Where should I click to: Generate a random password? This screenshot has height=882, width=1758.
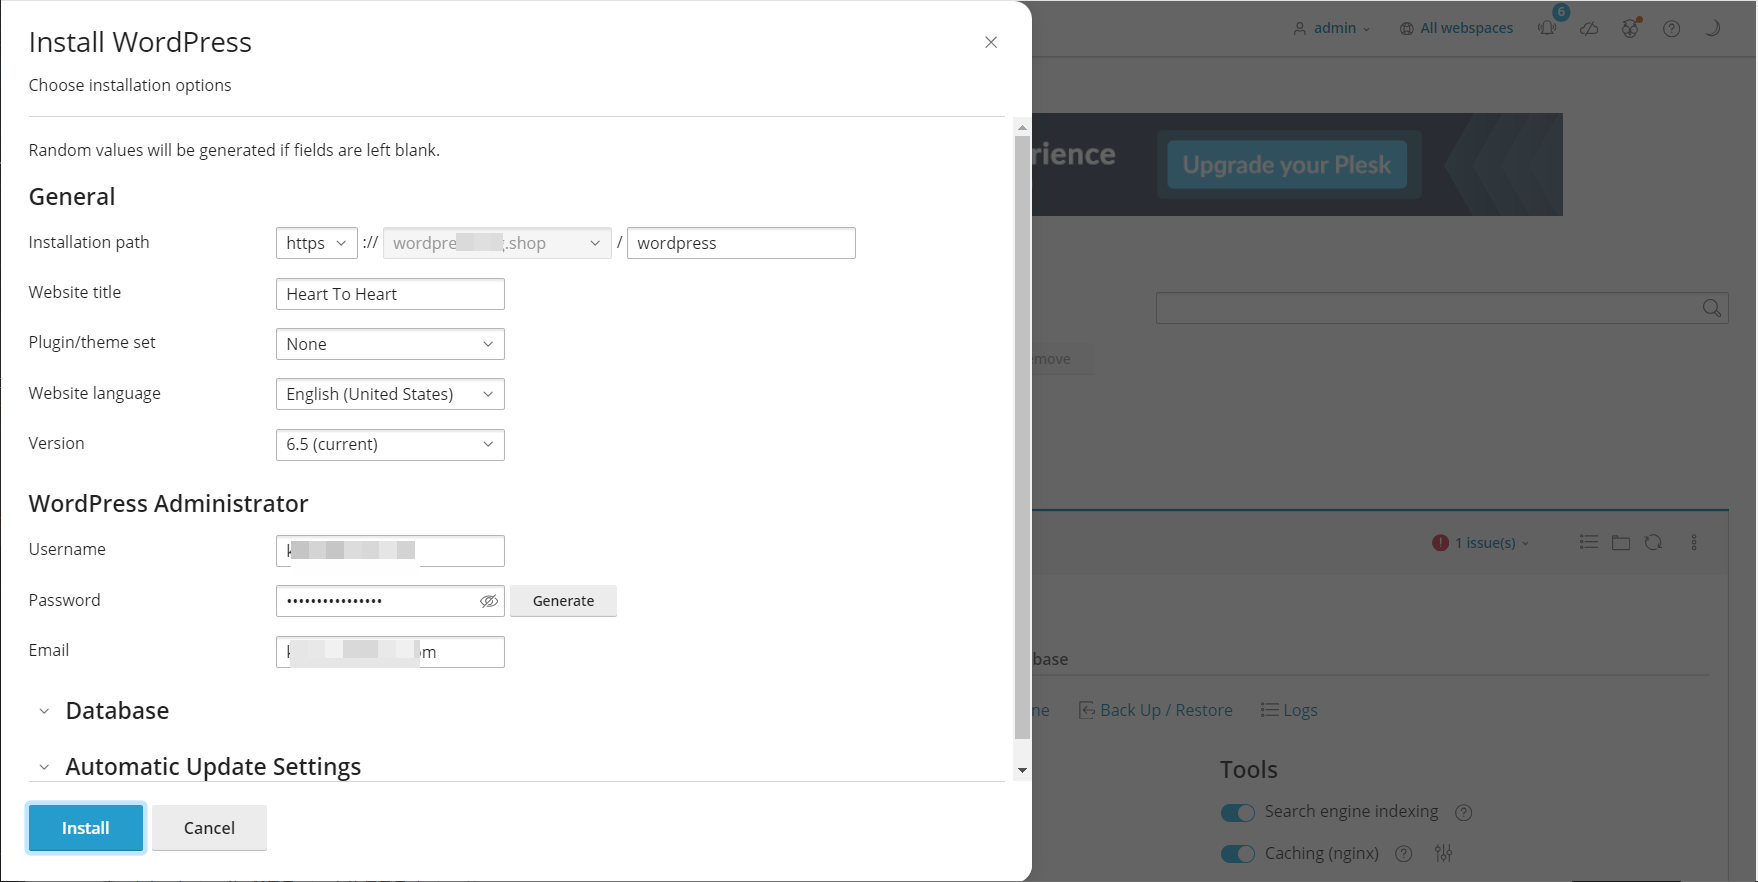pyautogui.click(x=563, y=601)
